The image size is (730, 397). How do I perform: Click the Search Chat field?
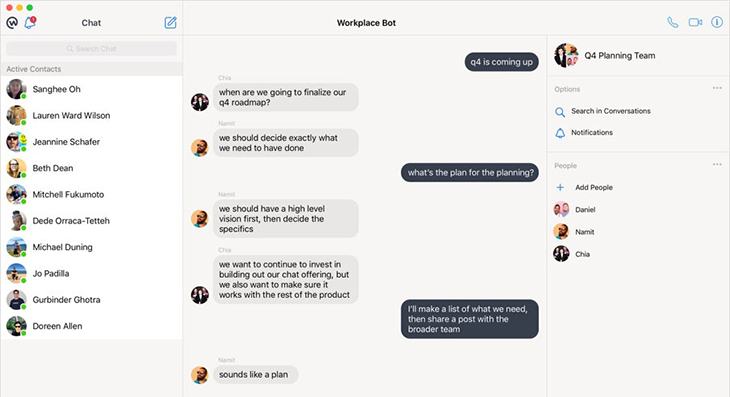[91, 48]
